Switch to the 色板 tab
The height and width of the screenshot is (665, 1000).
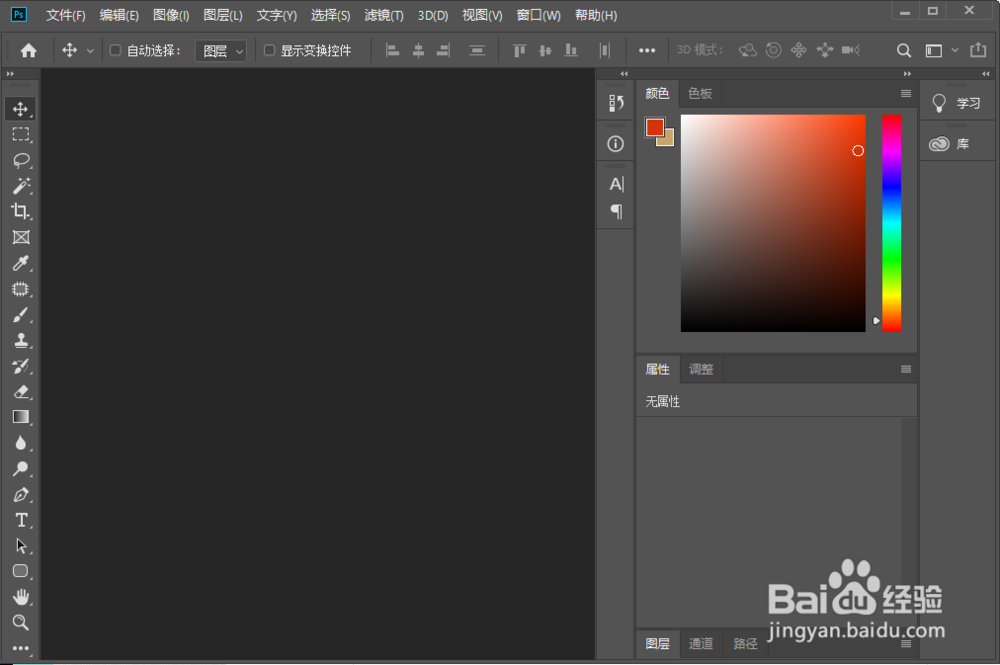pos(700,94)
